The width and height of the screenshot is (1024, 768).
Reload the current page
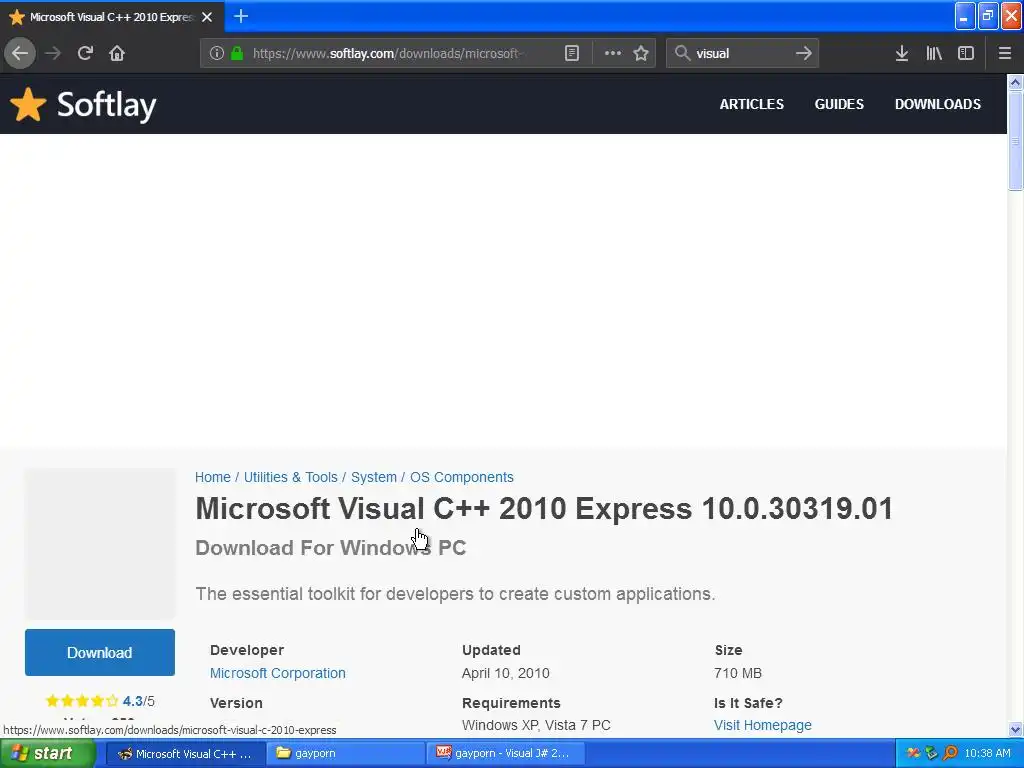click(85, 53)
